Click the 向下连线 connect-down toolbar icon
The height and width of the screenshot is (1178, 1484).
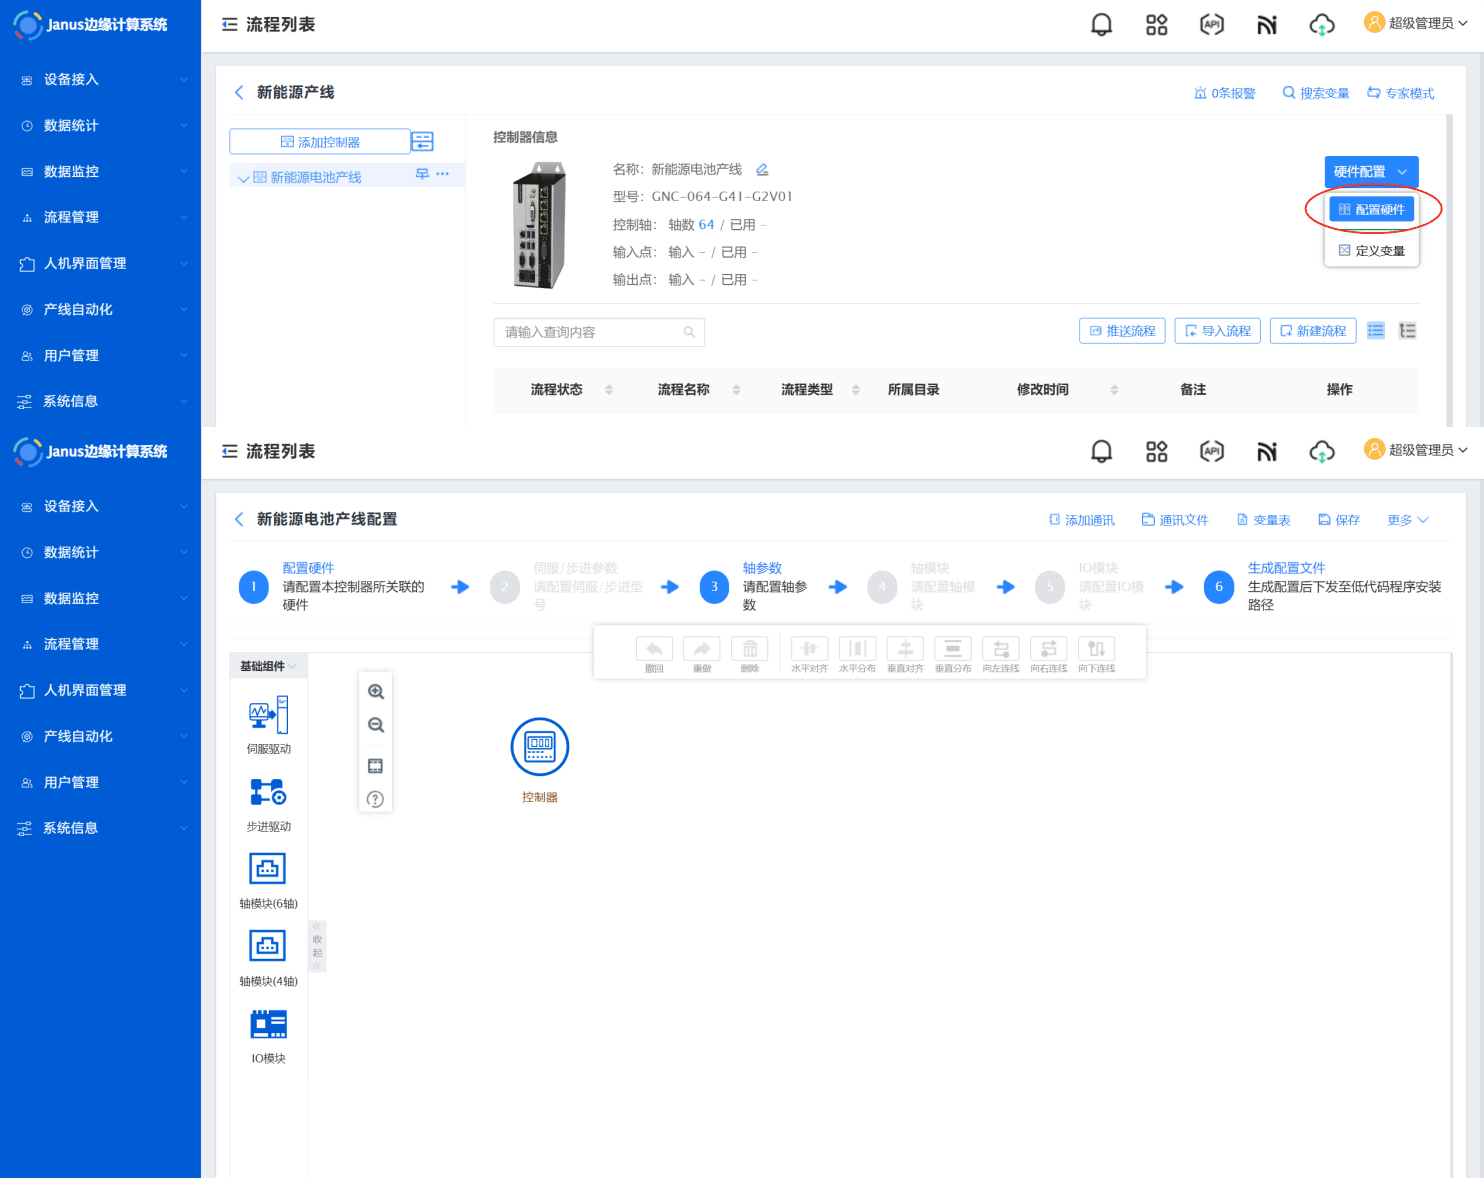pyautogui.click(x=1096, y=650)
